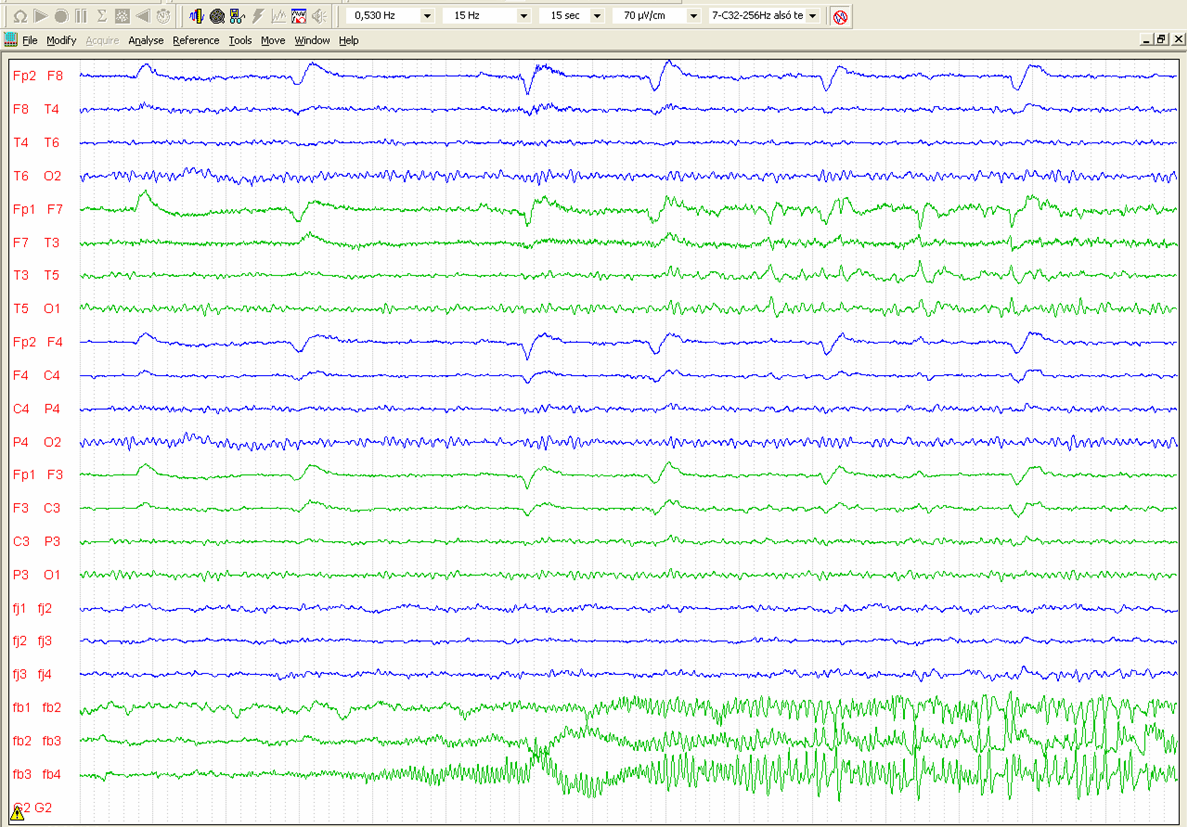
Task: Click the yellow warning triangle icon
Action: 17,813
